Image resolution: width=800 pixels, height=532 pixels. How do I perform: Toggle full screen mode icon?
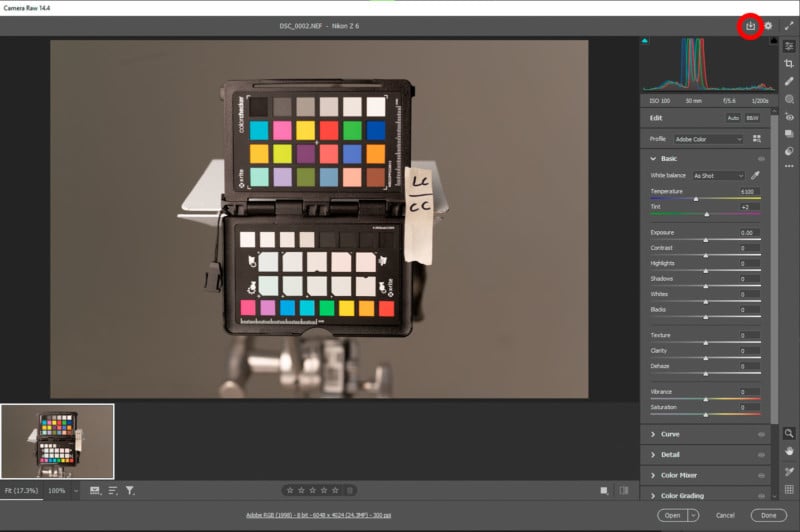click(x=789, y=26)
